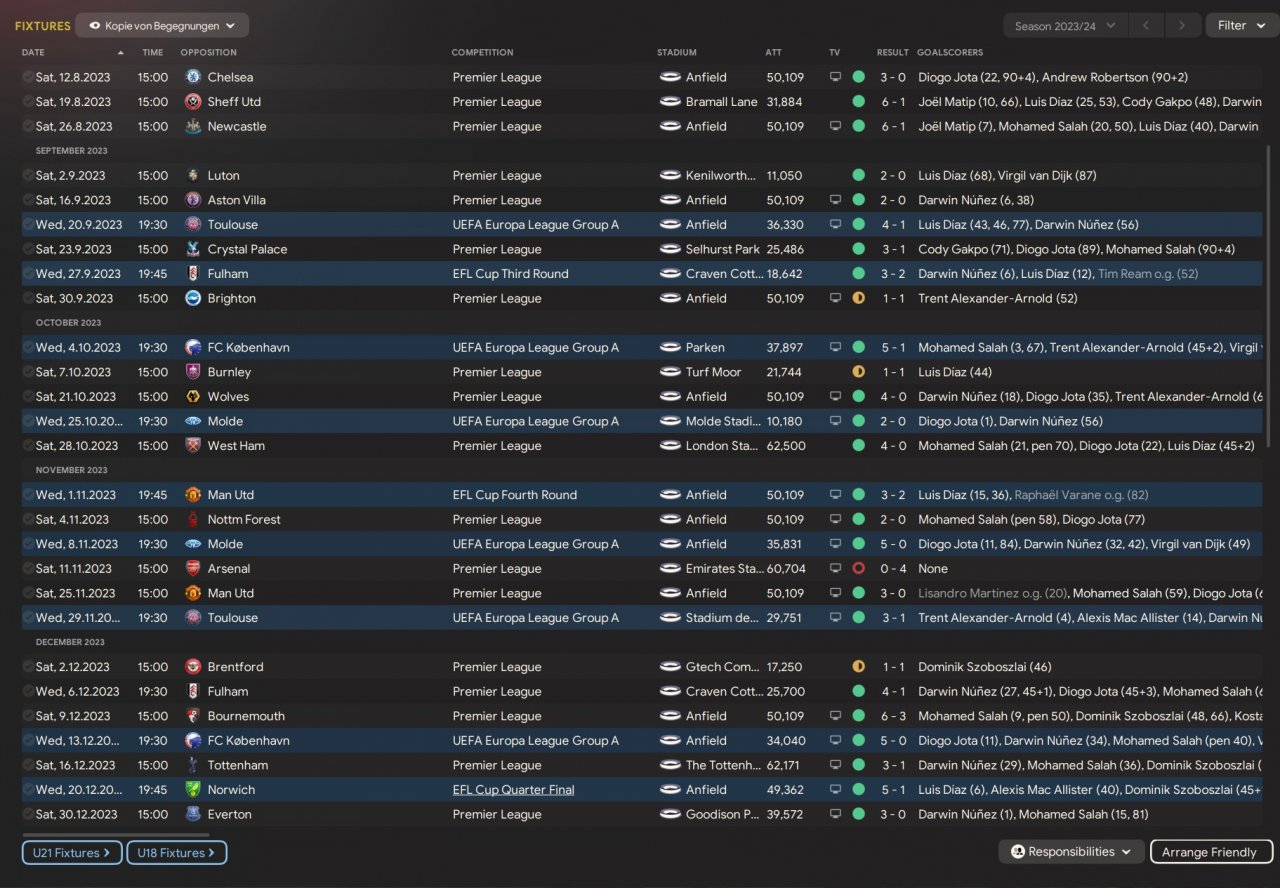The width and height of the screenshot is (1280, 888).
Task: Click the green win indicator in Everton row
Action: [x=858, y=814]
